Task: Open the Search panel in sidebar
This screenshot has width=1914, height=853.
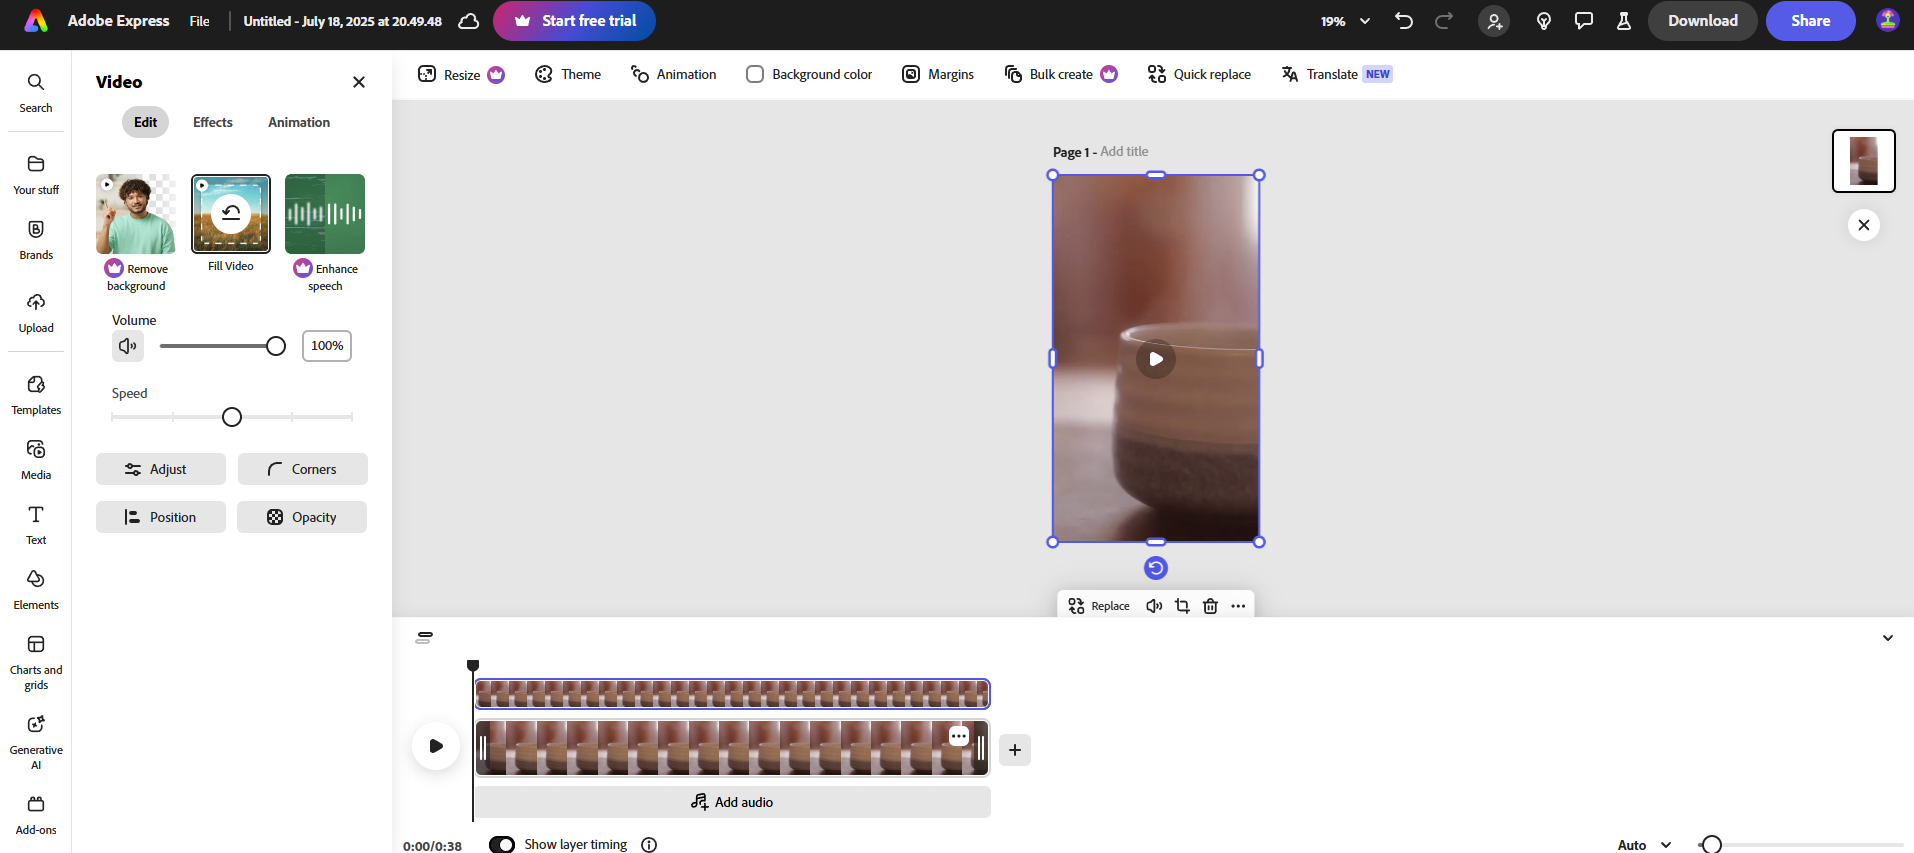Action: (x=36, y=93)
